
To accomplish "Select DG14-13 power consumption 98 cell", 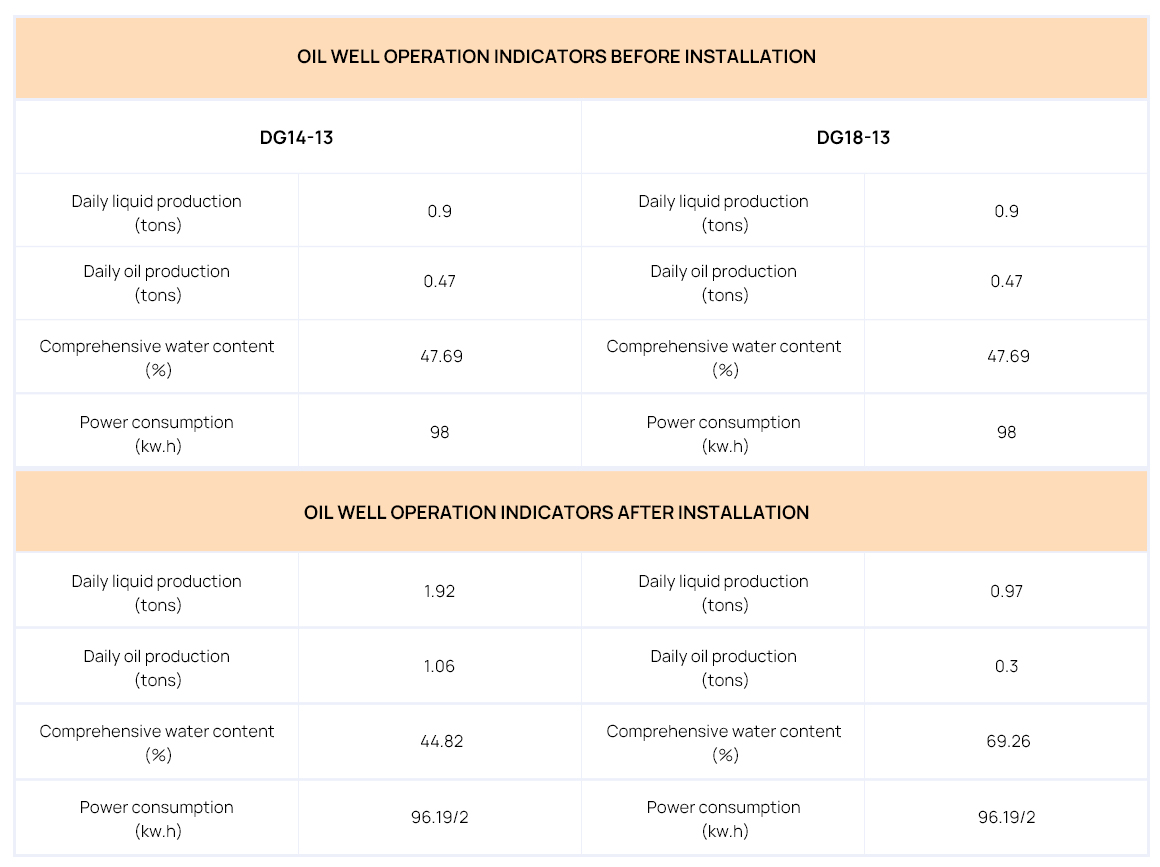I will click(x=439, y=432).
